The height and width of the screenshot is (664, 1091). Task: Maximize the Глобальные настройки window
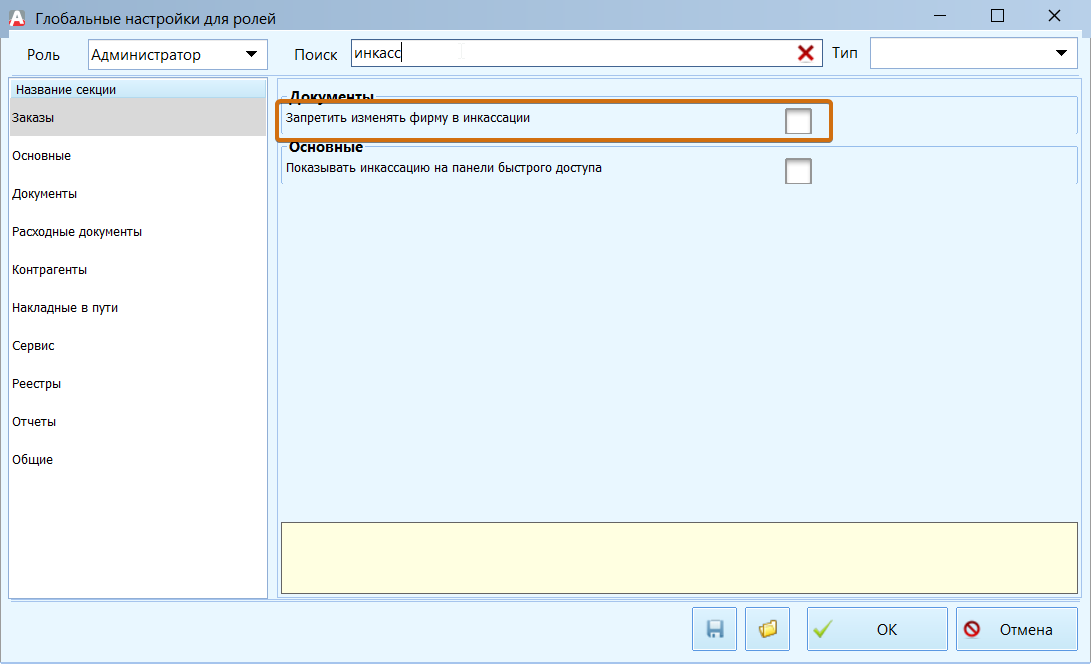[997, 15]
